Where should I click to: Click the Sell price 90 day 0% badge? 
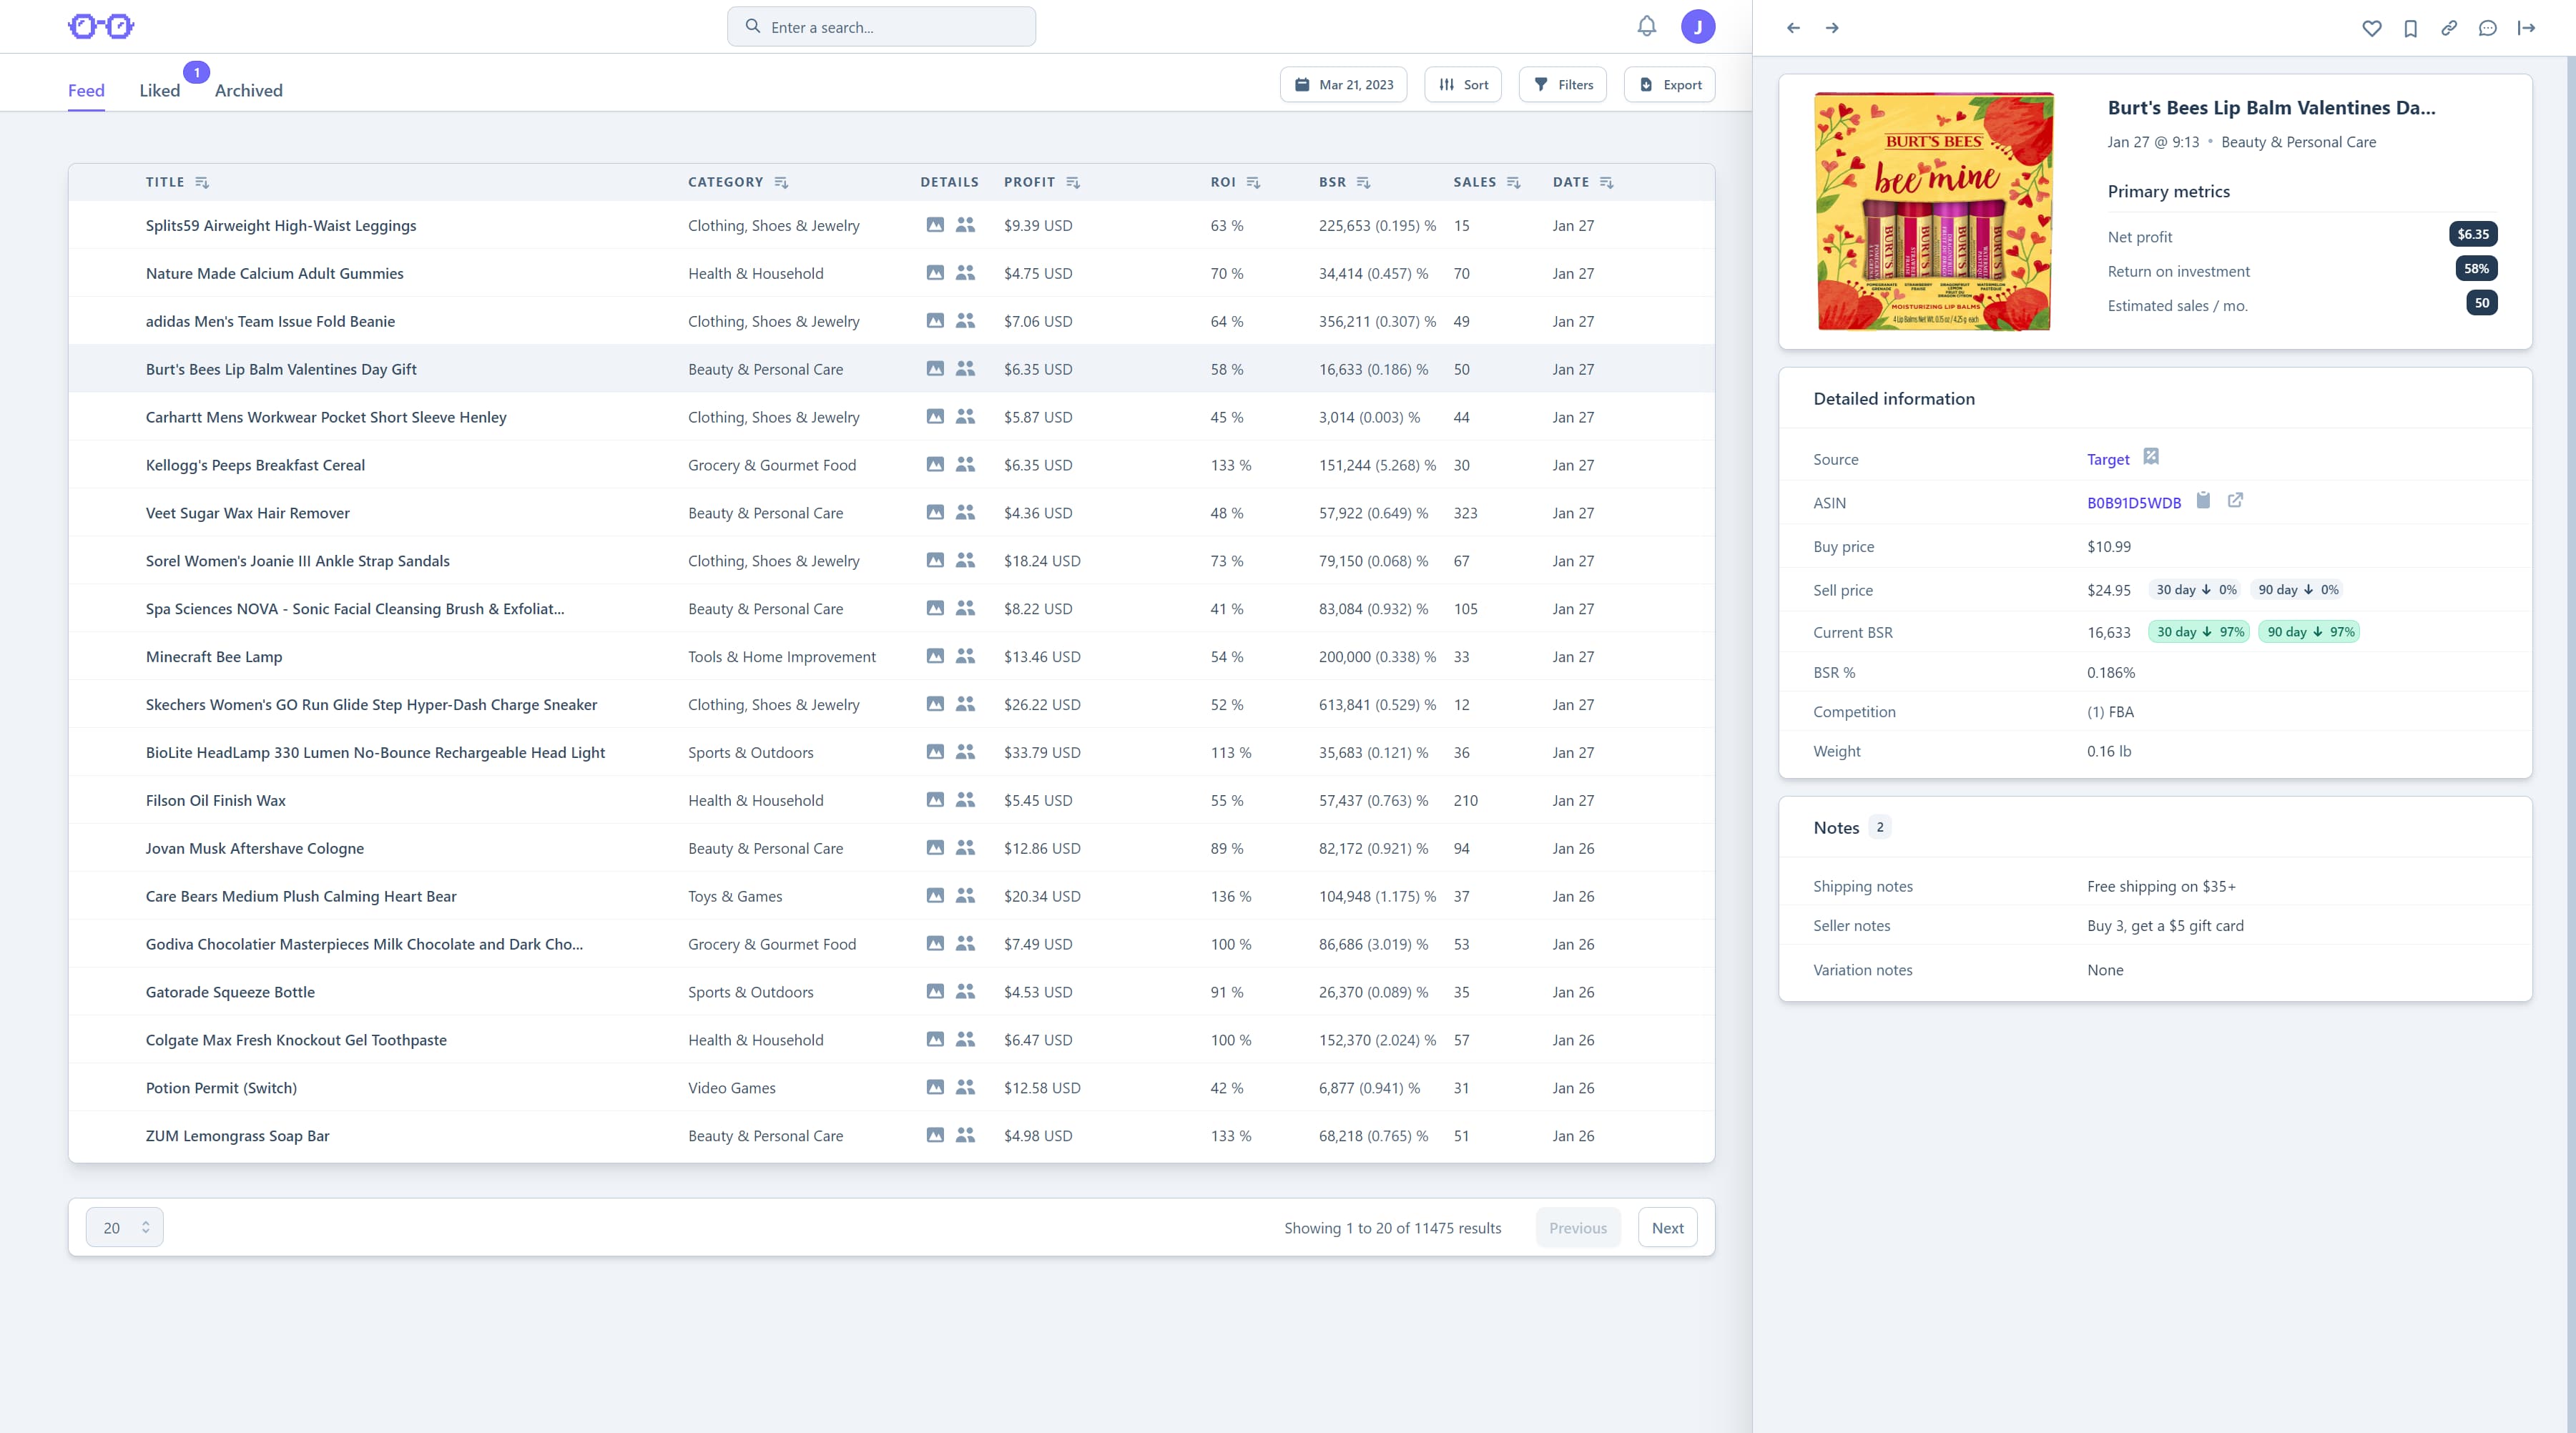[x=2298, y=590]
